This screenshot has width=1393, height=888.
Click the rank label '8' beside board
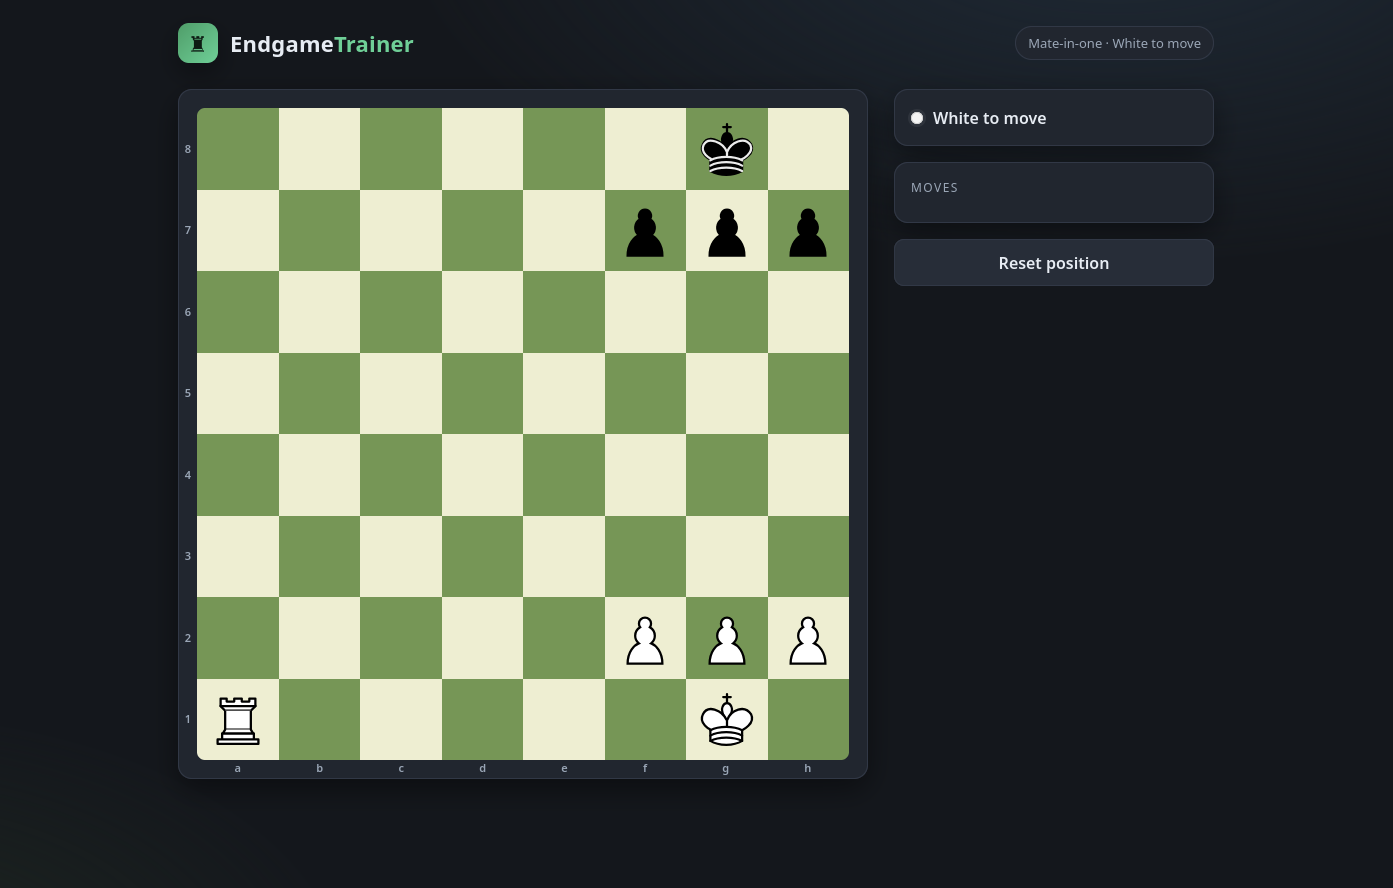coord(188,150)
